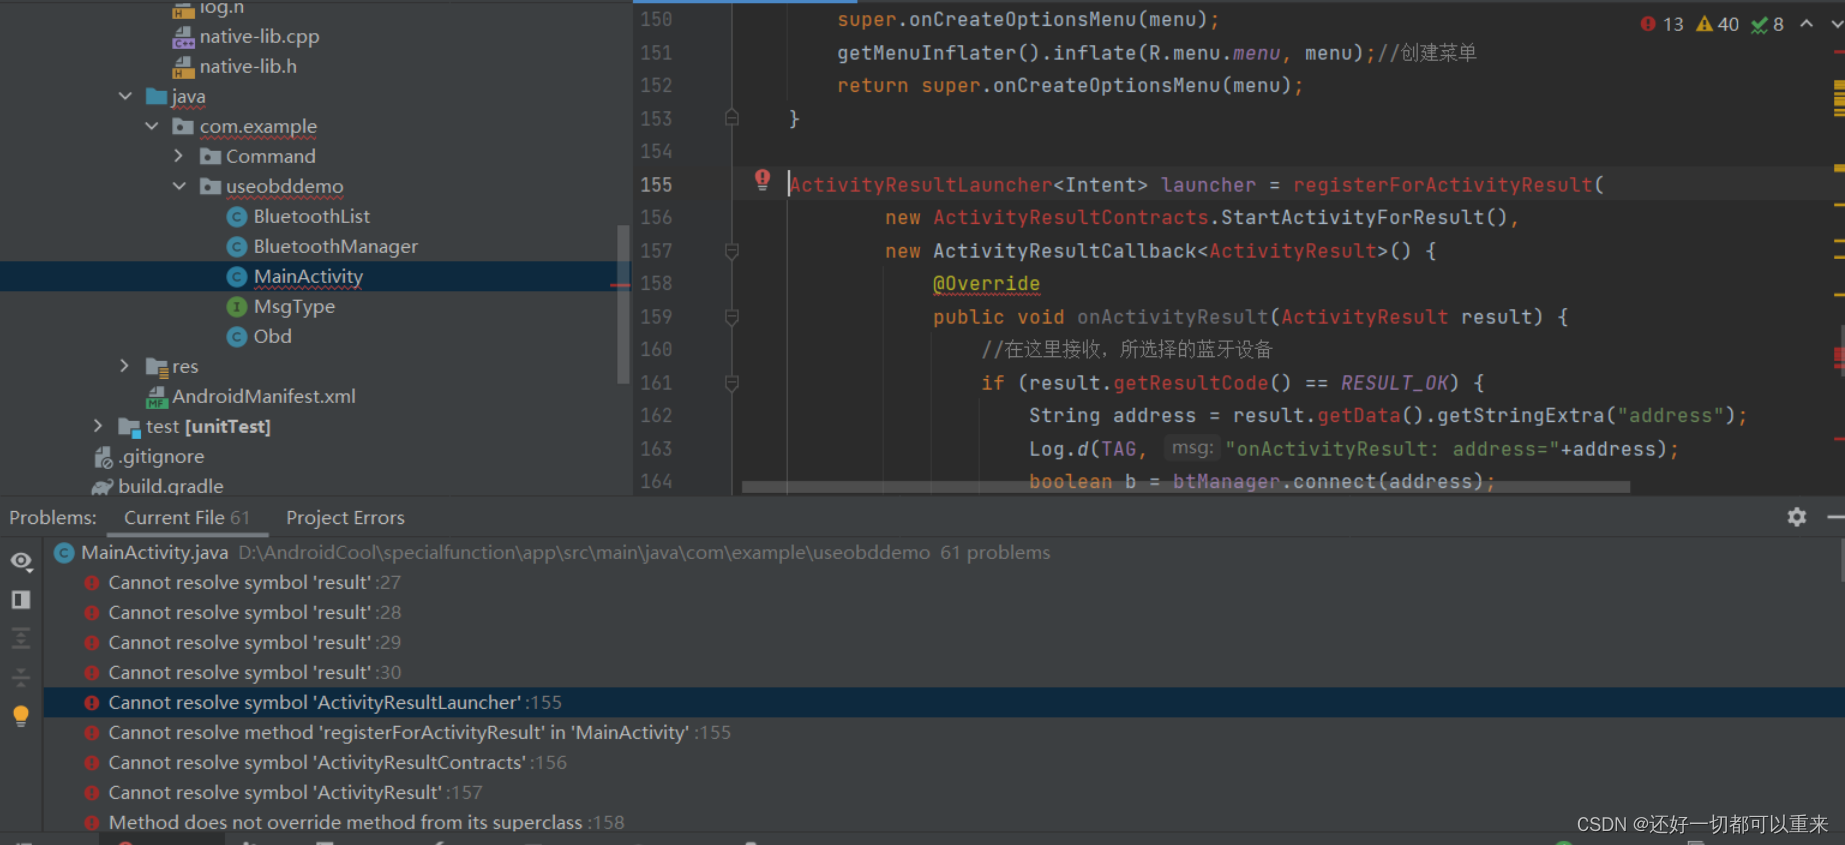Open build.gradle file
Image resolution: width=1845 pixels, height=845 pixels.
(171, 486)
